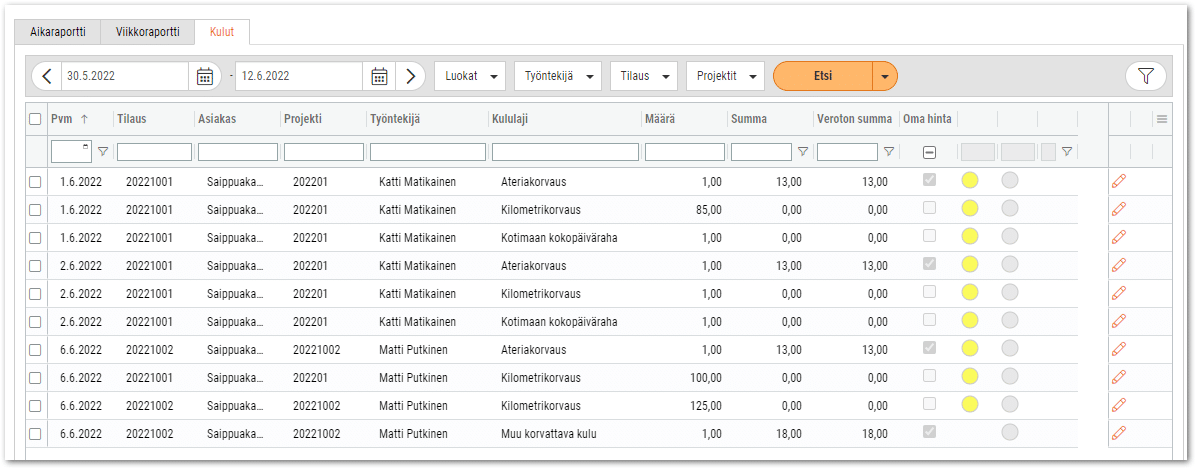This screenshot has width=1196, height=469.
Task: Click grey status circle of 2.6.2022 Kotimaan kokopäiväraha row
Action: [x=1010, y=321]
